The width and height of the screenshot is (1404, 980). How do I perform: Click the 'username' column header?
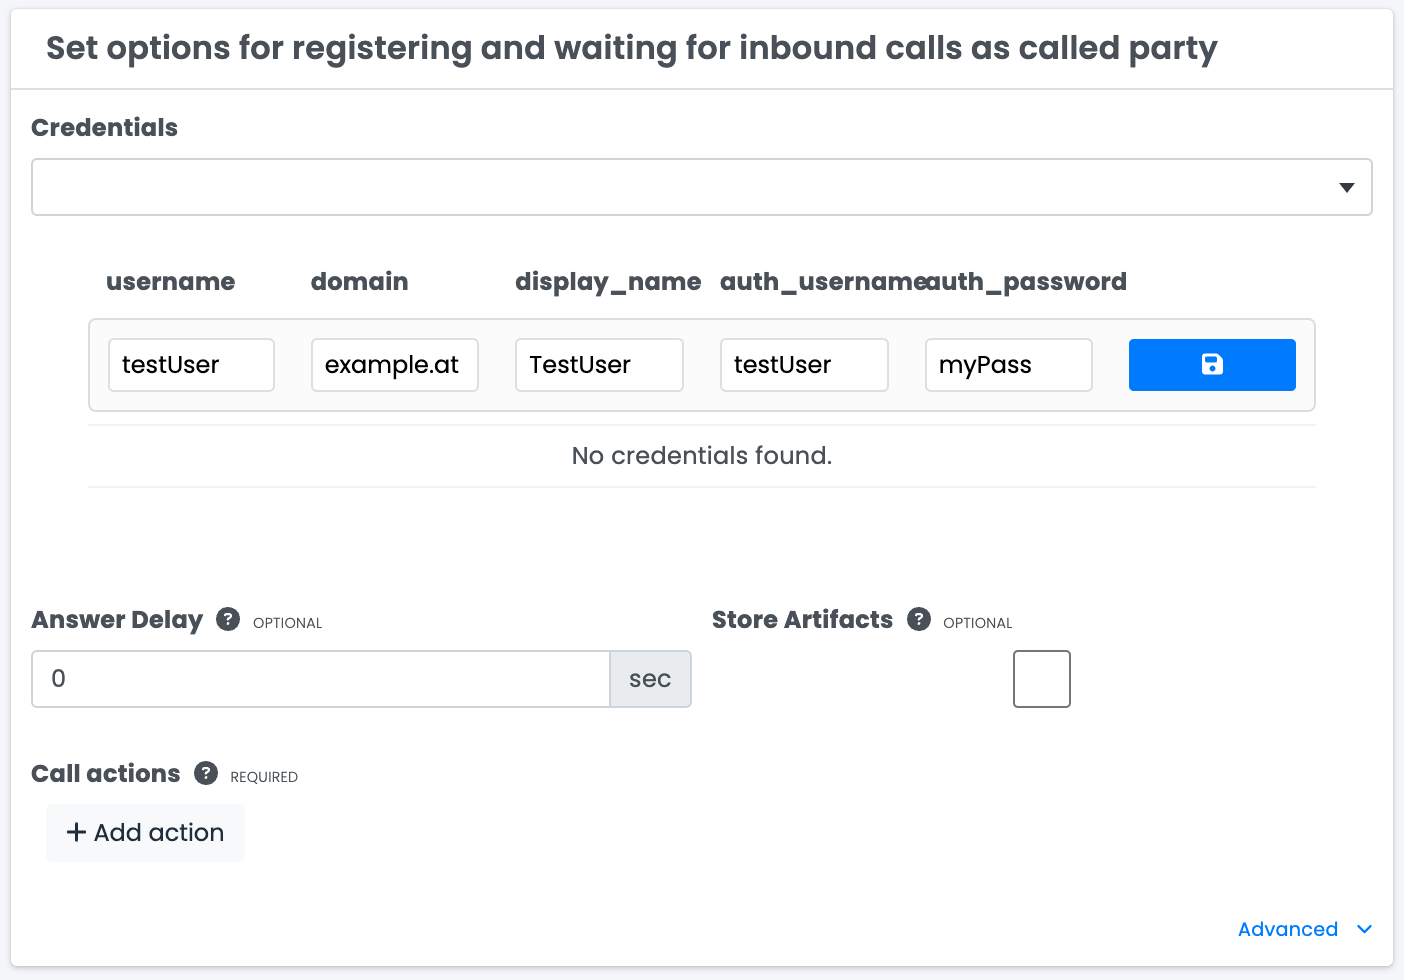[x=171, y=282]
